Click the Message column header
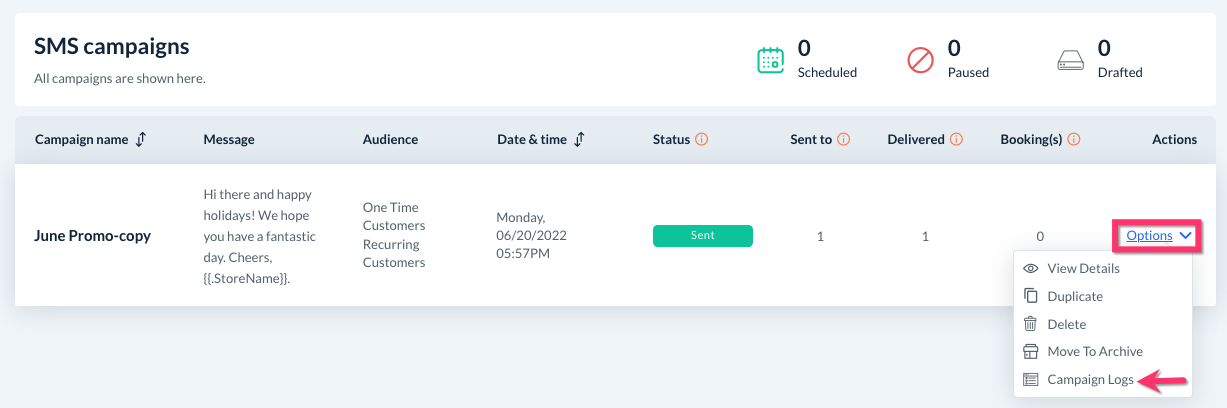Screen dimensions: 1227x408 tap(229, 140)
